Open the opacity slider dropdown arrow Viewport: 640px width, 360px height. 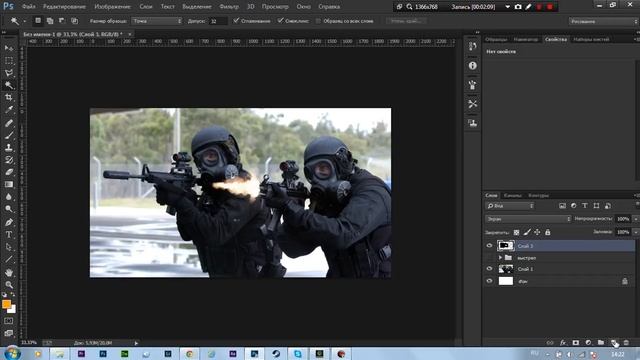coord(635,219)
